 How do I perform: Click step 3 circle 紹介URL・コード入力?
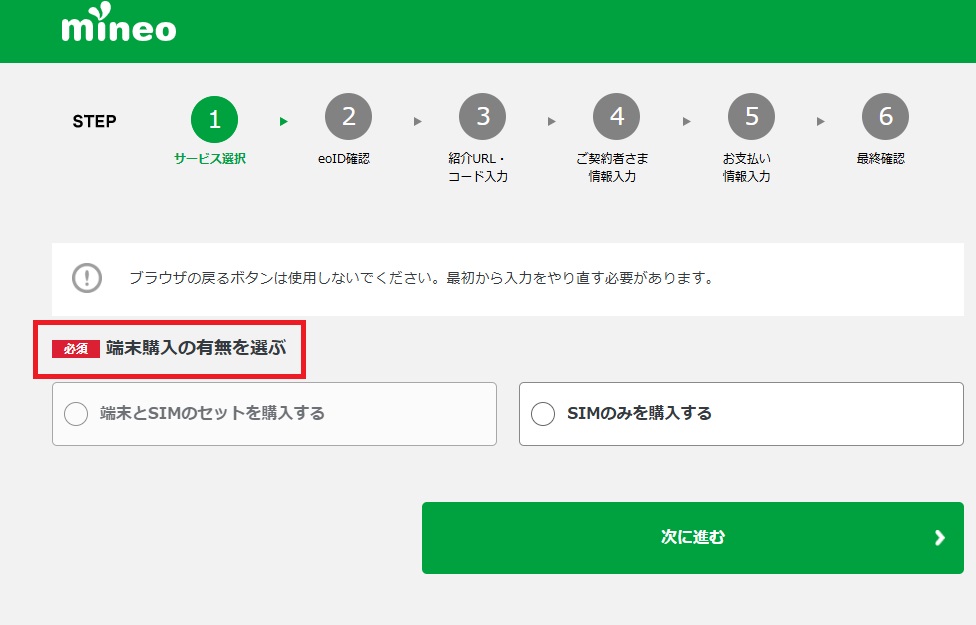482,116
